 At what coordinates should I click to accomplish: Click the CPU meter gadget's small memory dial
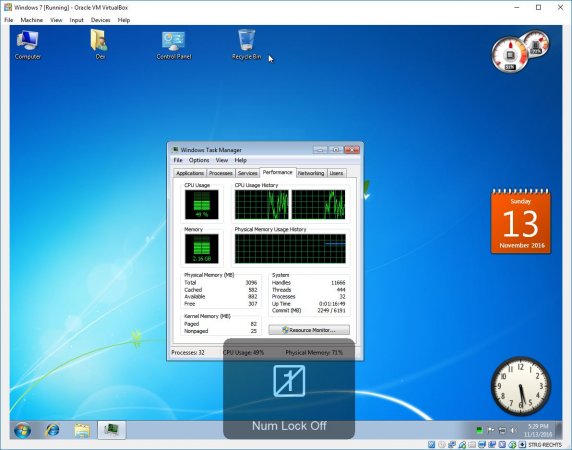point(536,44)
